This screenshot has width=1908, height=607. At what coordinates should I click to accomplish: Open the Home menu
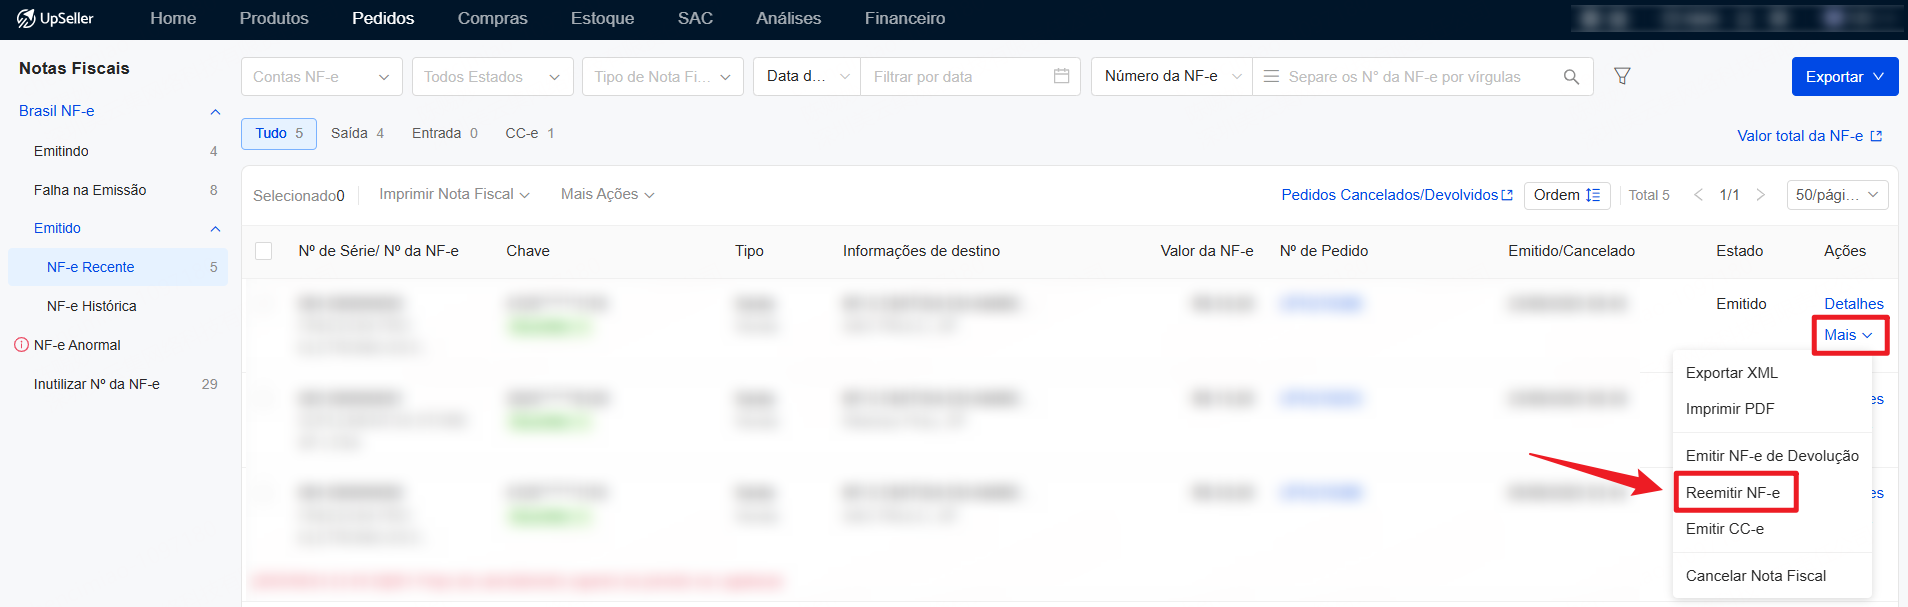tap(173, 18)
